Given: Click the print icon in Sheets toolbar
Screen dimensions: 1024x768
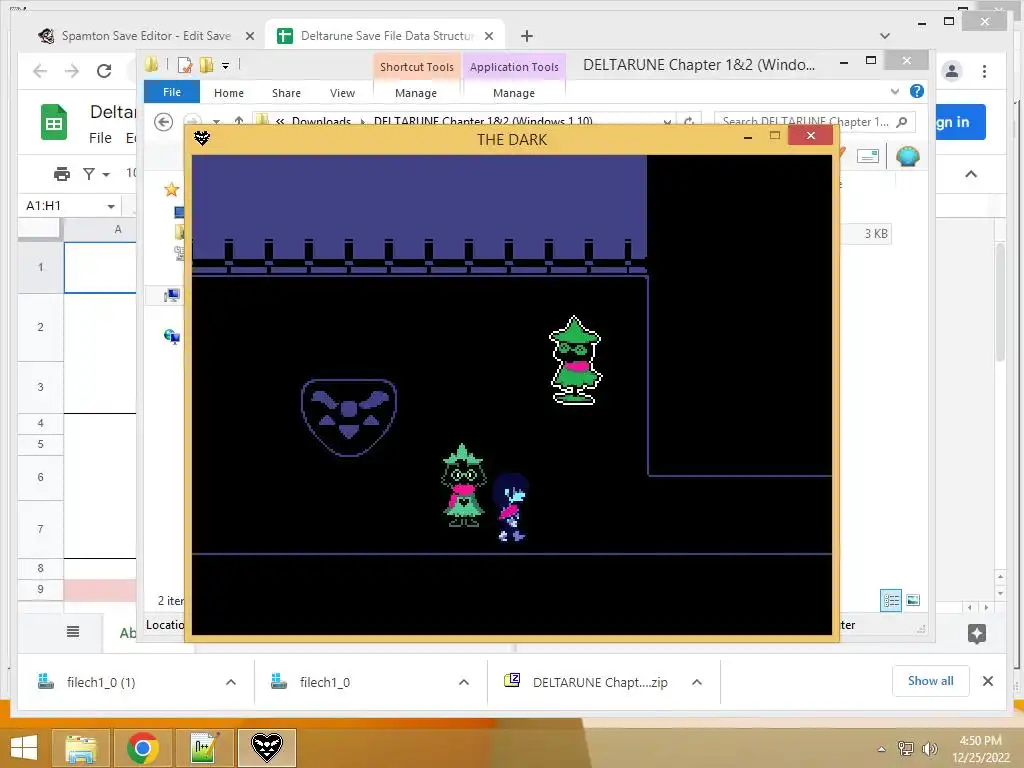Looking at the screenshot, I should tap(61, 174).
